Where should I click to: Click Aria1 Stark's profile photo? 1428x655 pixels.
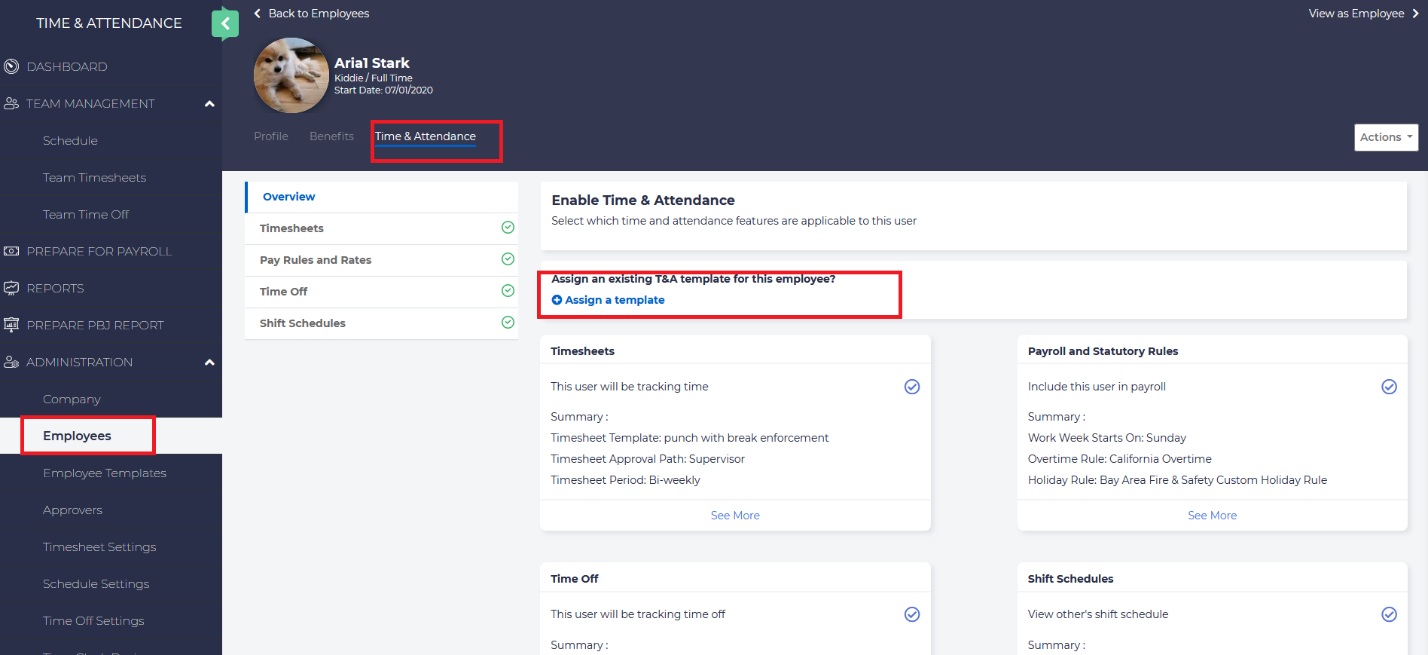(x=291, y=76)
